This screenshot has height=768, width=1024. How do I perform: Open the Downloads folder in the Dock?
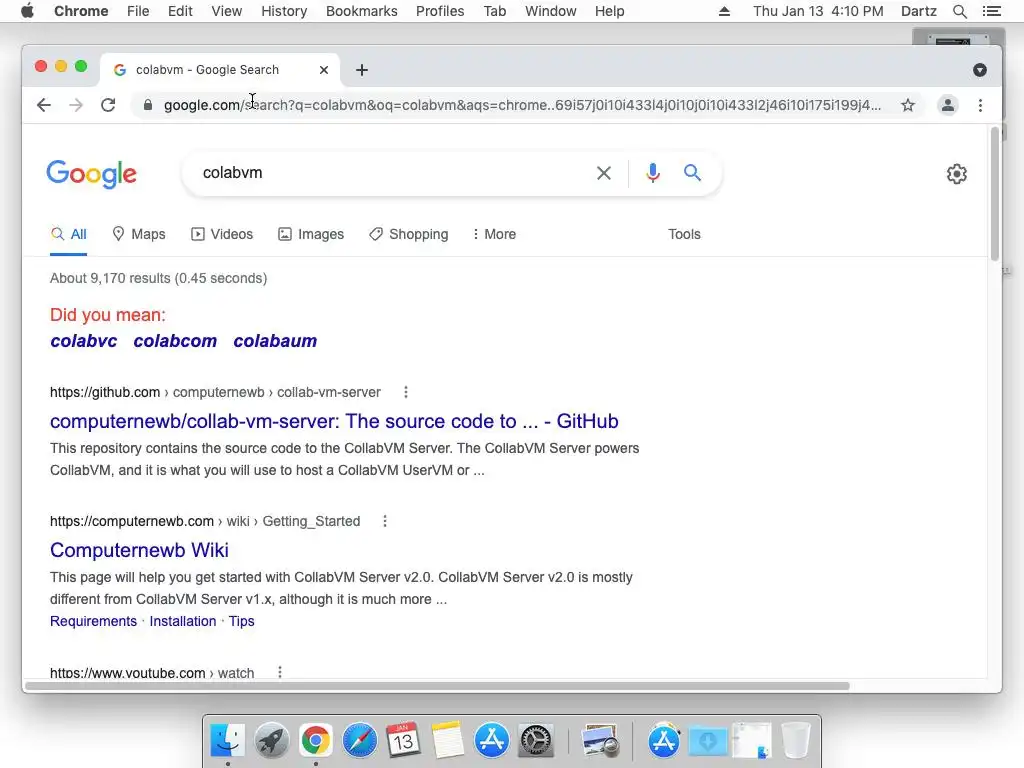pos(708,741)
